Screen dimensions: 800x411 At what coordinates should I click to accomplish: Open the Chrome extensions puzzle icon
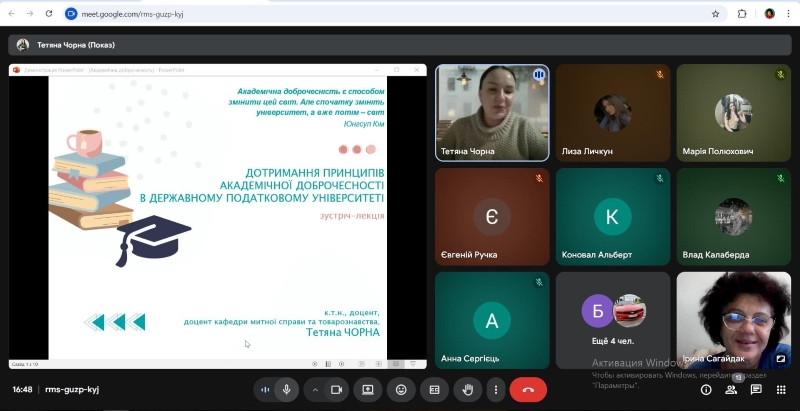(x=742, y=14)
